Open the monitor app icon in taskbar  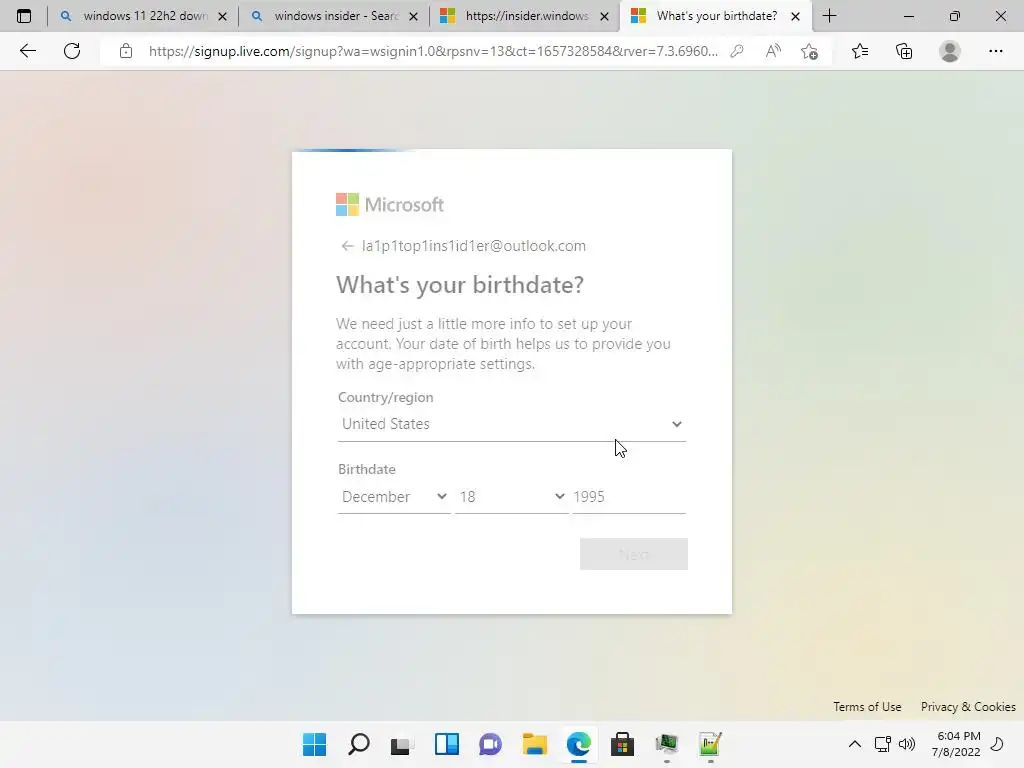[667, 744]
